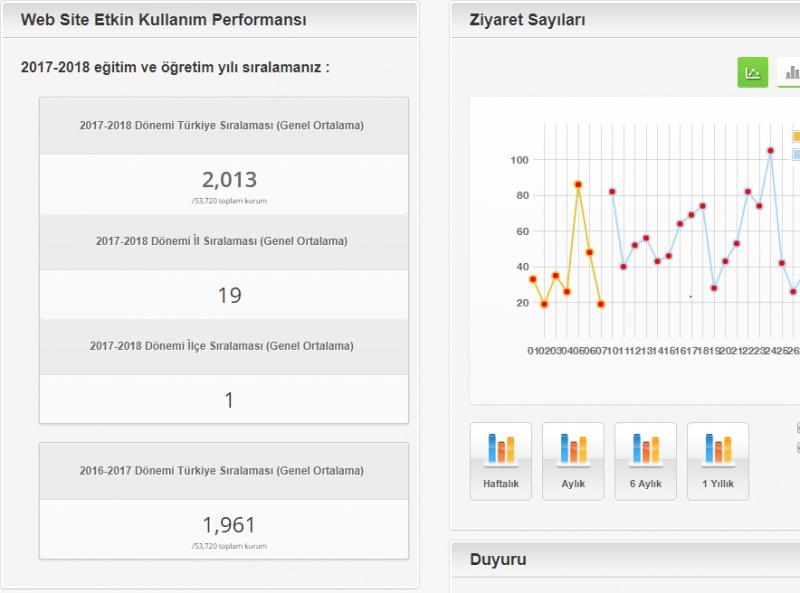This screenshot has width=800, height=593.
Task: Toggle the lower checkbox below the chart legend
Action: (797, 448)
